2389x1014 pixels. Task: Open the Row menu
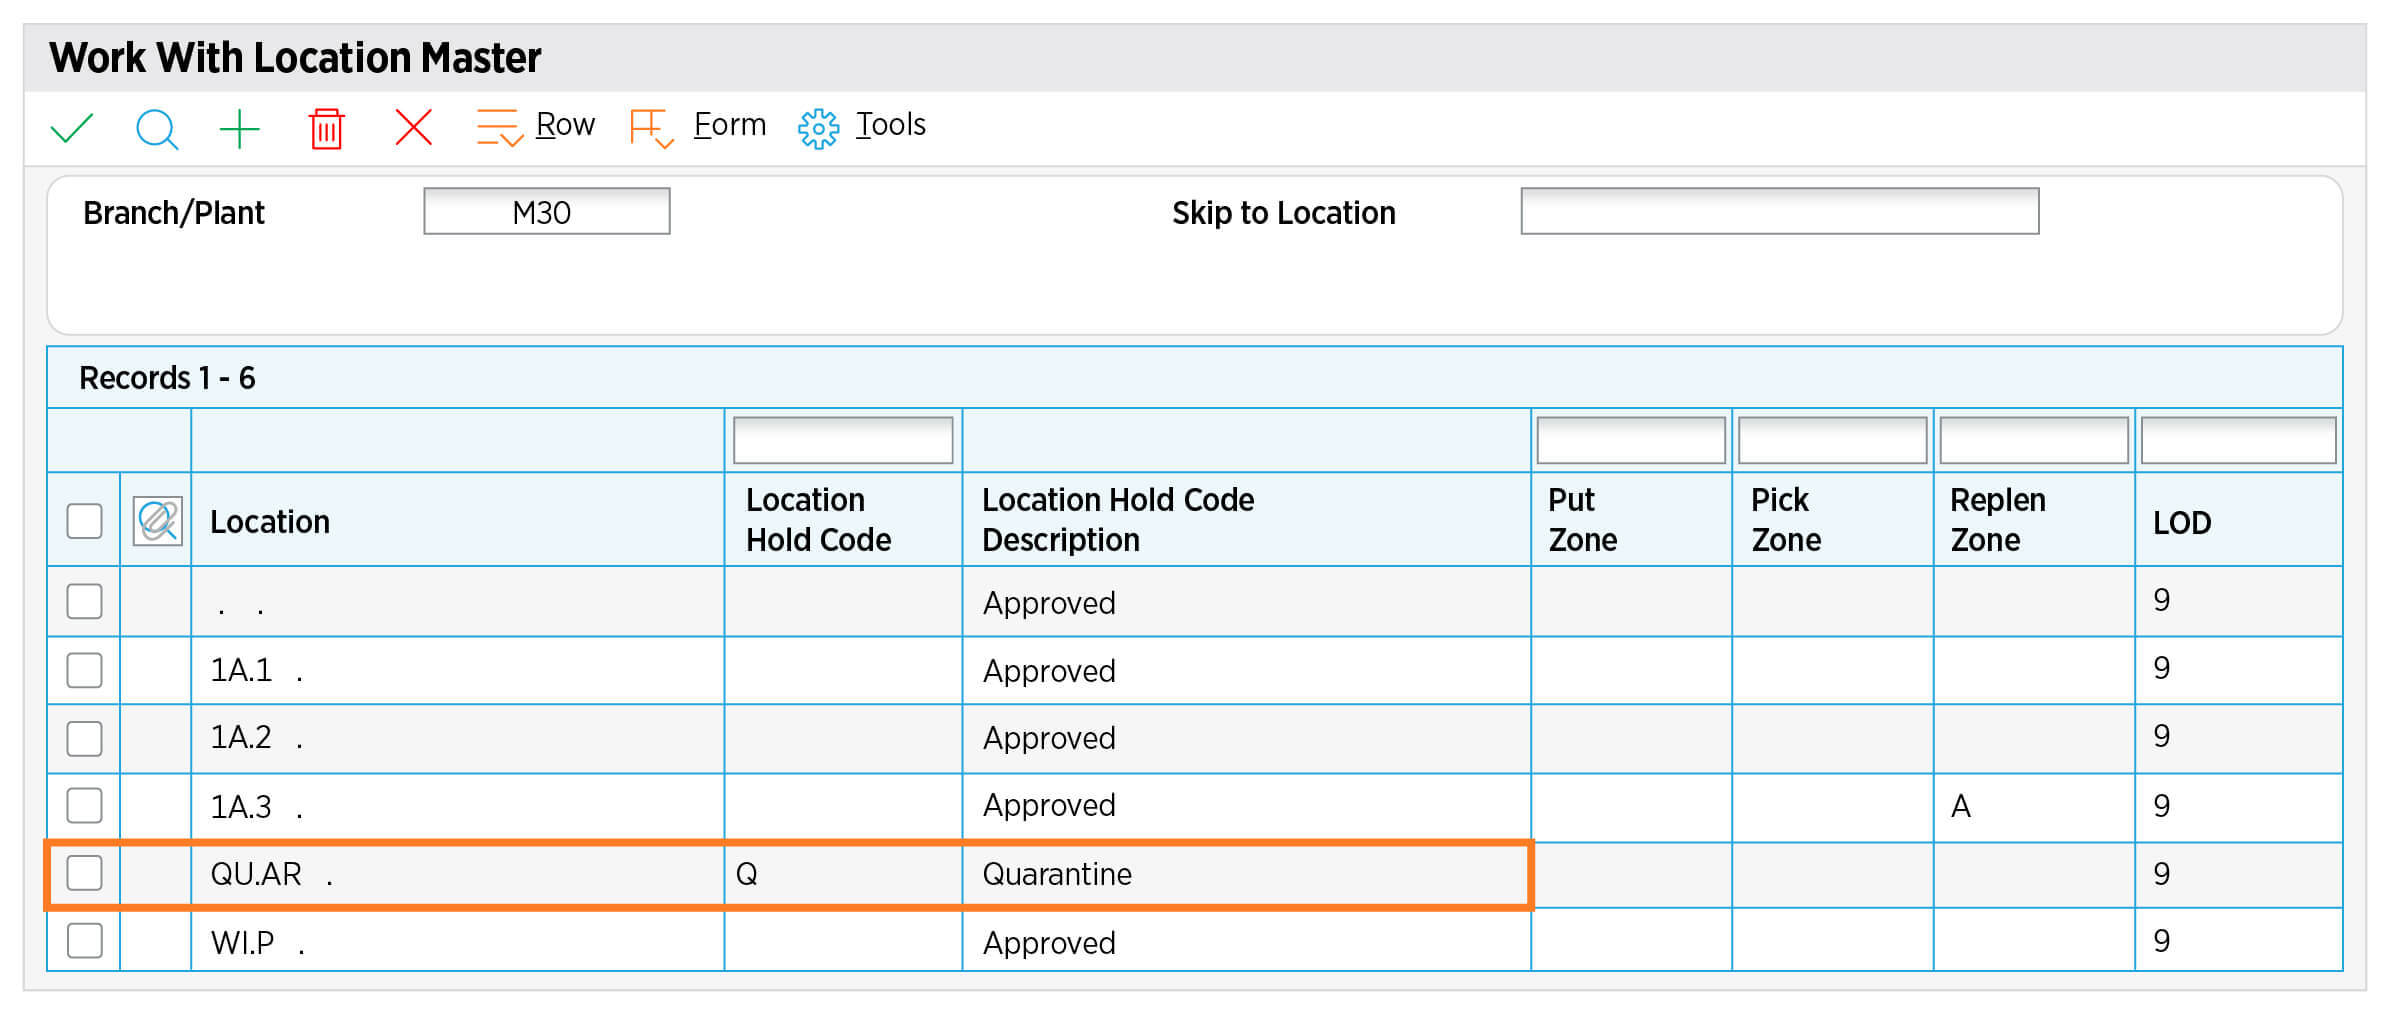tap(565, 125)
